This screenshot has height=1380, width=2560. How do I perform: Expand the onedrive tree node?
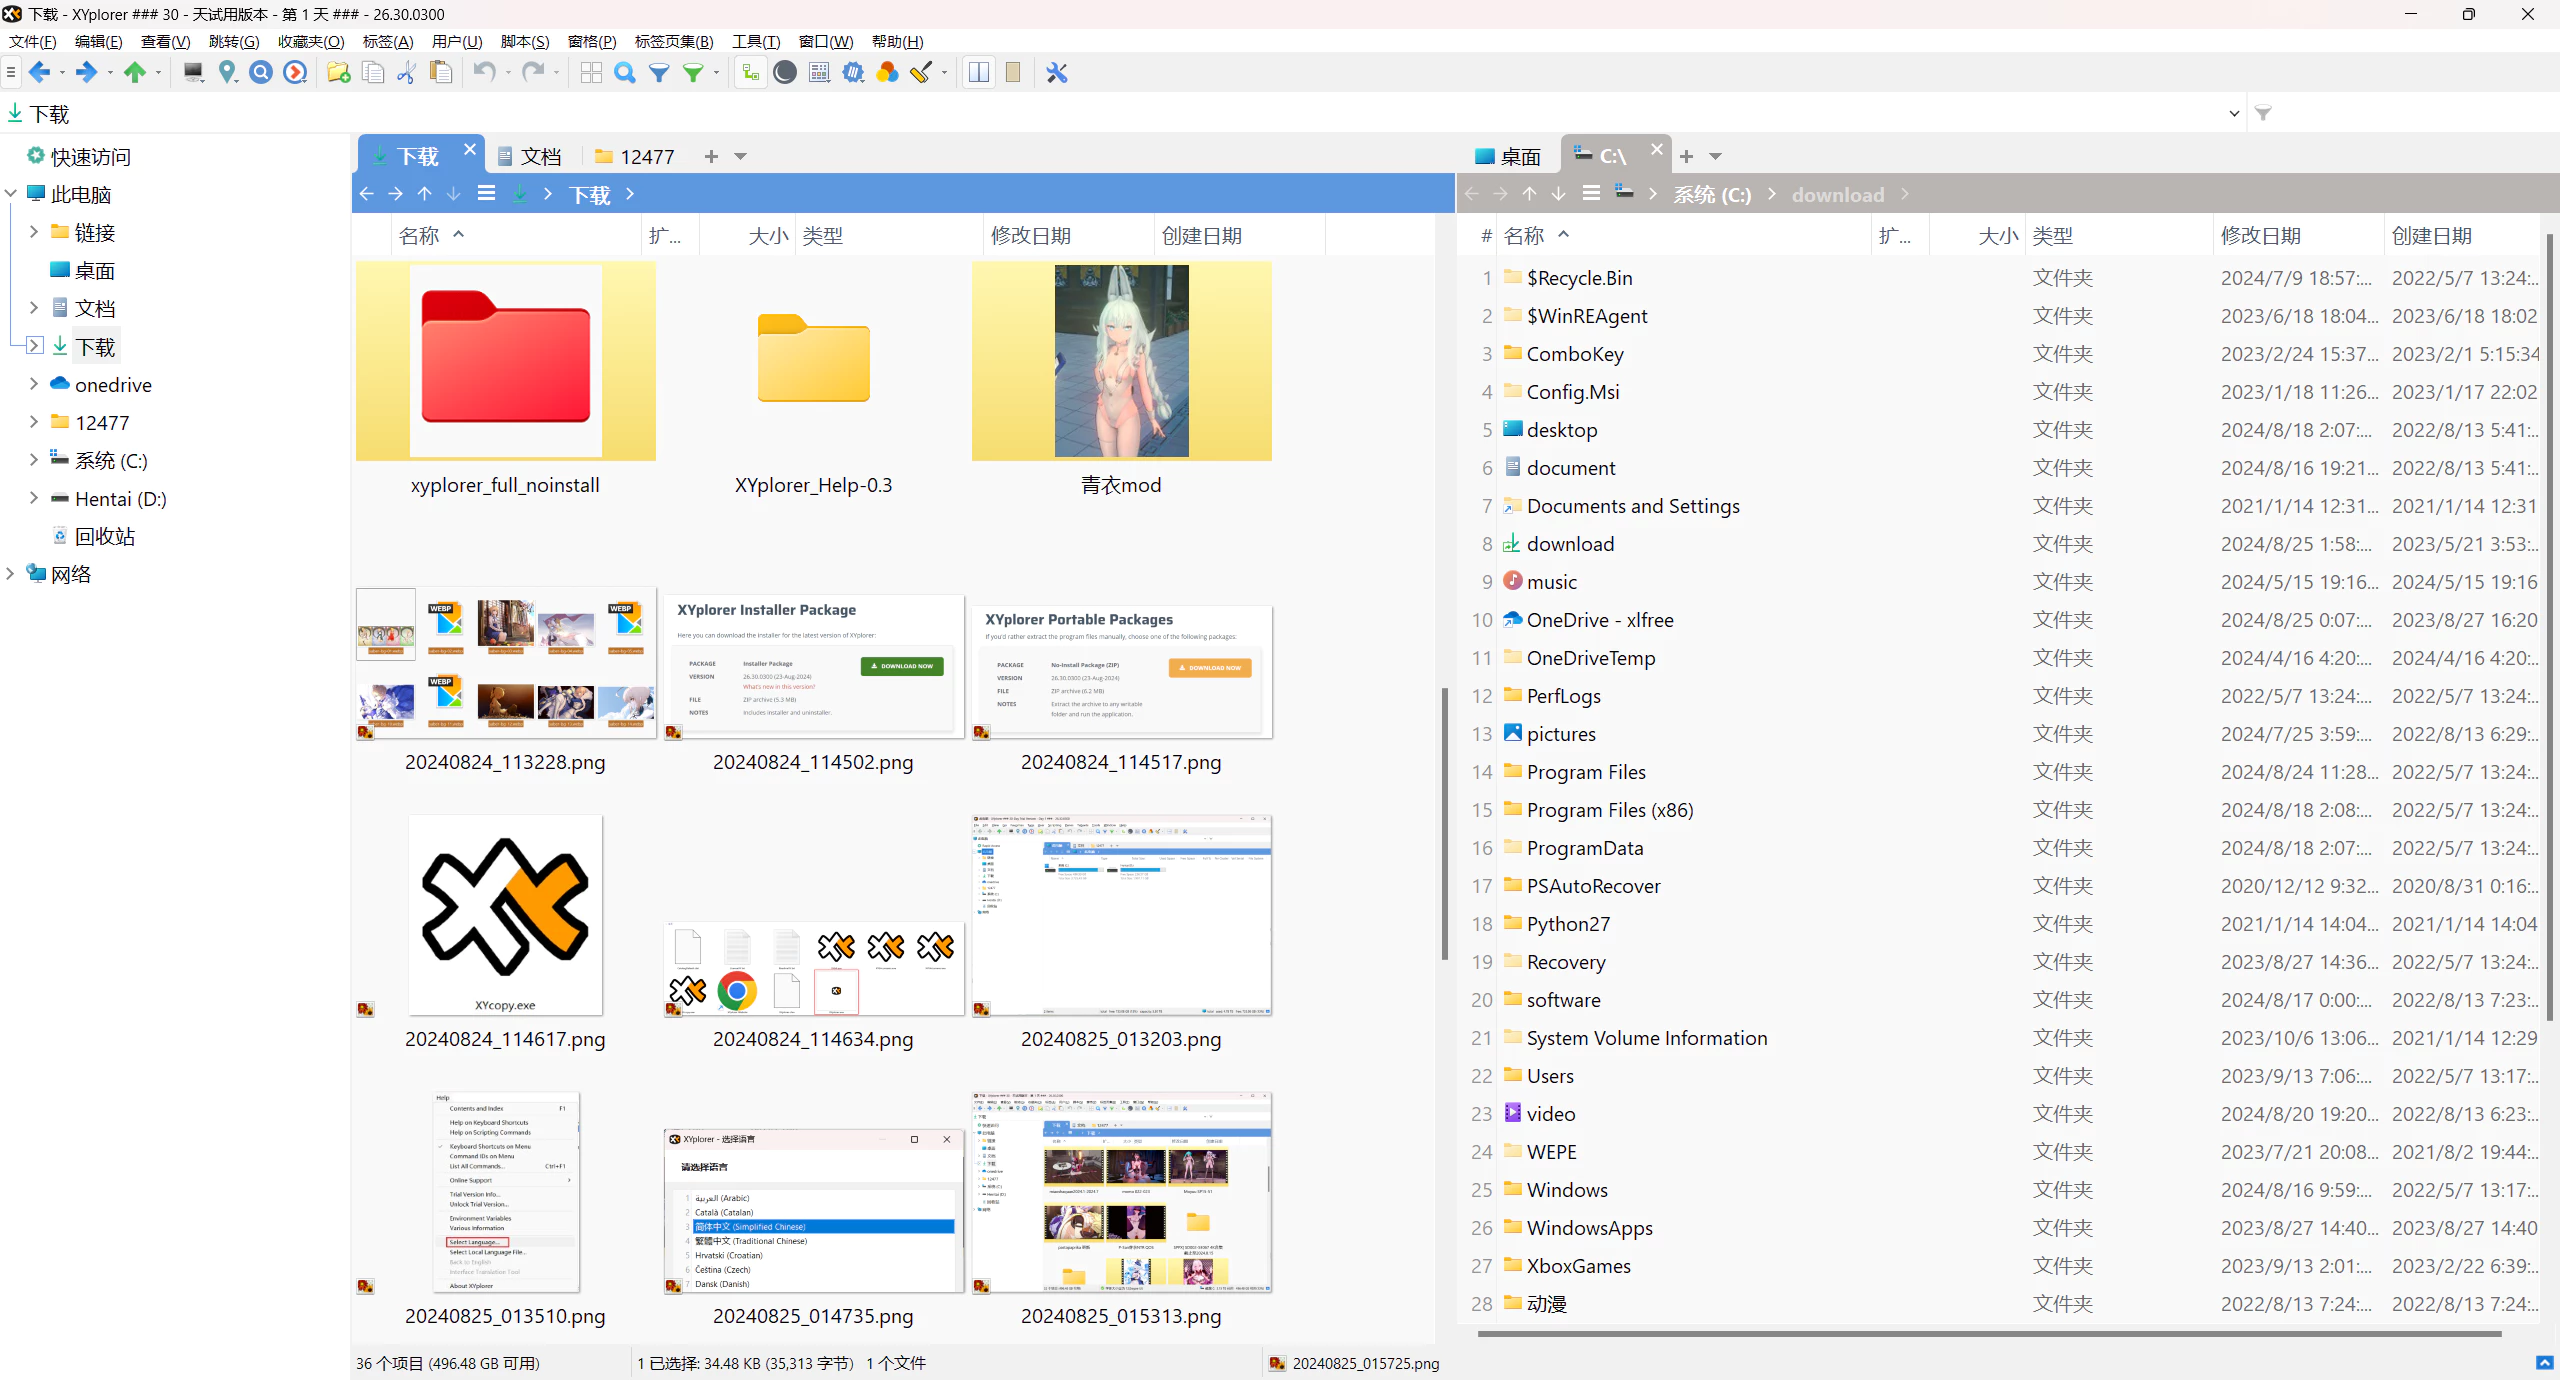pyautogui.click(x=33, y=384)
